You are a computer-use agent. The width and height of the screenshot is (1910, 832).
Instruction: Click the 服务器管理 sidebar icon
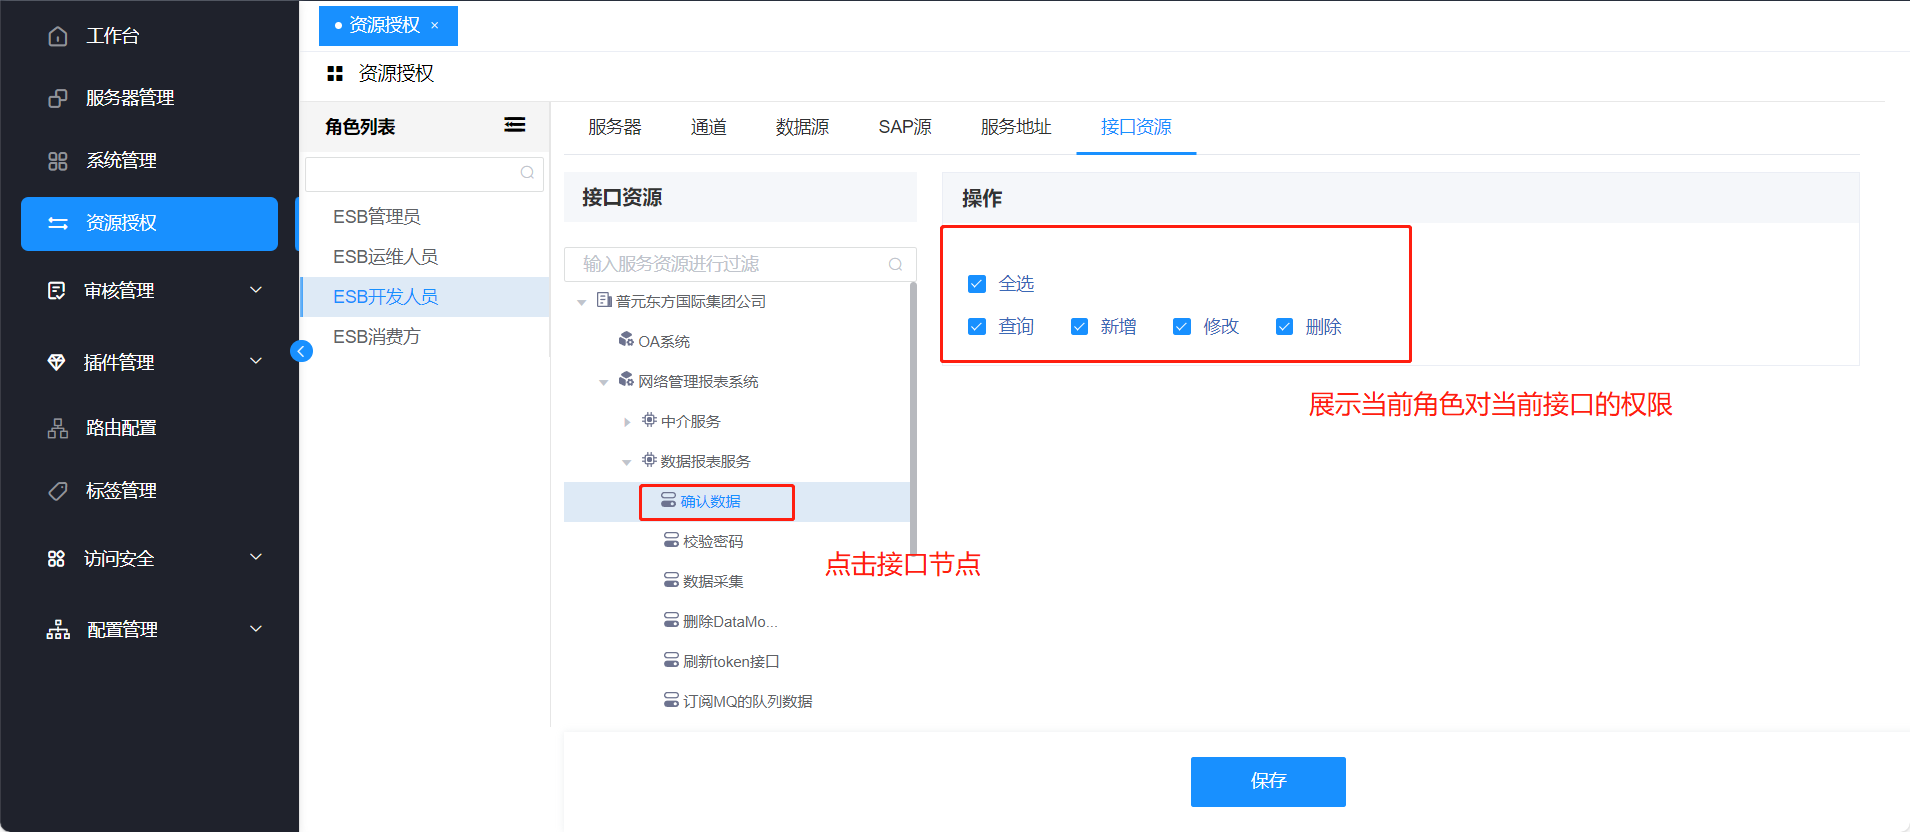coord(58,98)
